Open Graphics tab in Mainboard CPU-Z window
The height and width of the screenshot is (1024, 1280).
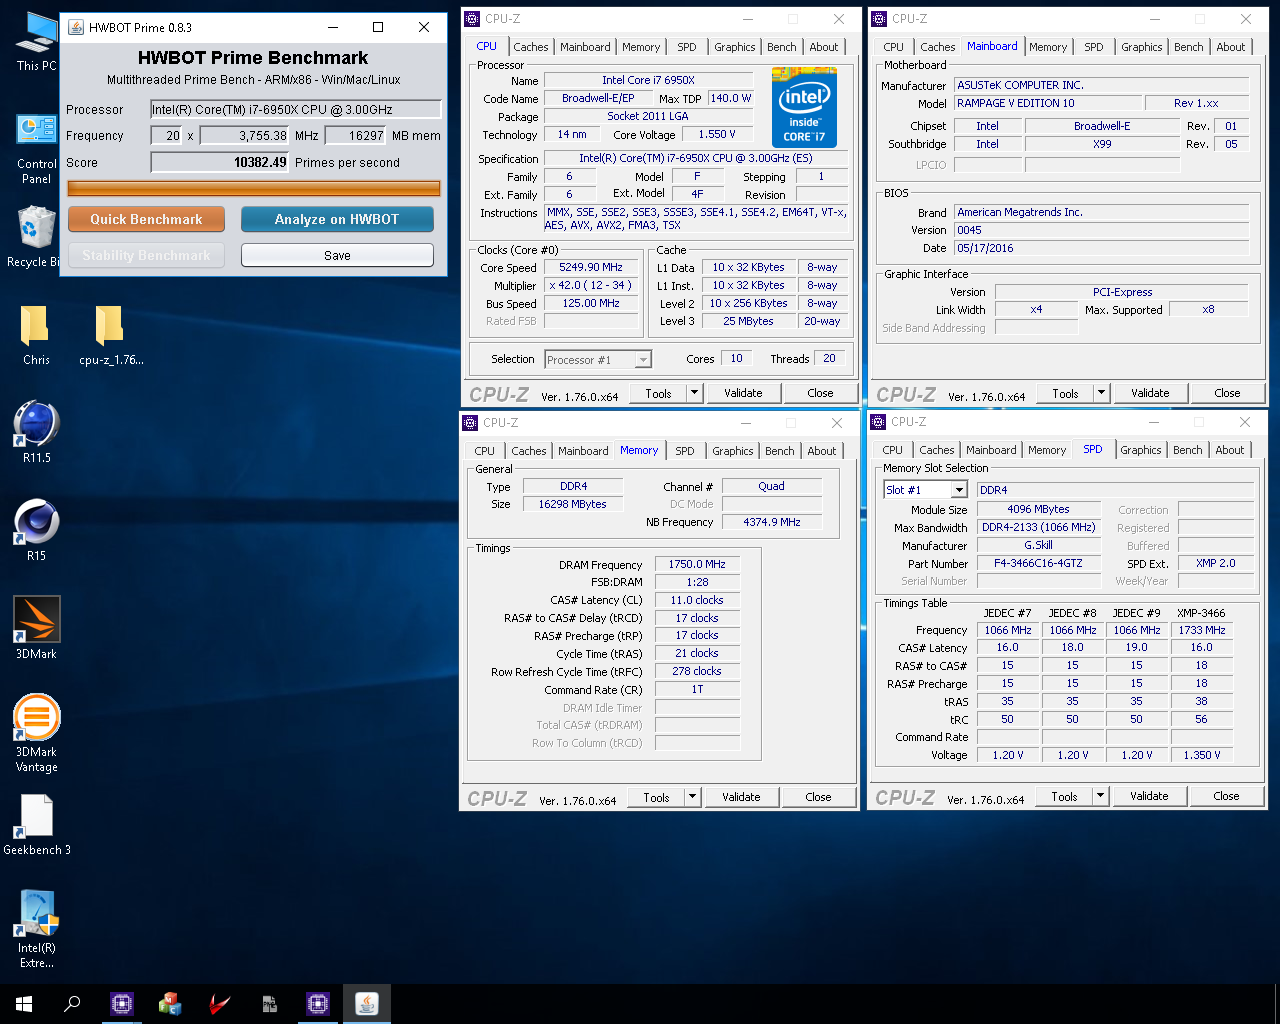1142,47
